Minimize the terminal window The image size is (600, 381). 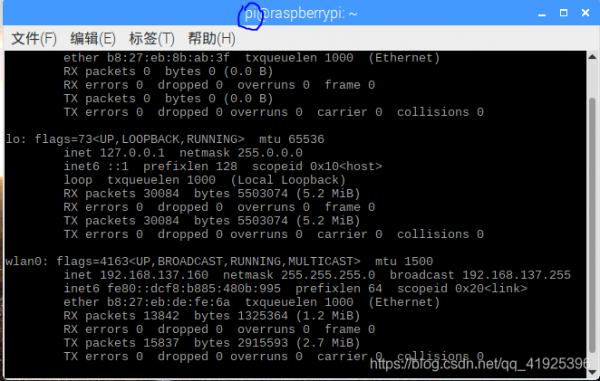[542, 14]
